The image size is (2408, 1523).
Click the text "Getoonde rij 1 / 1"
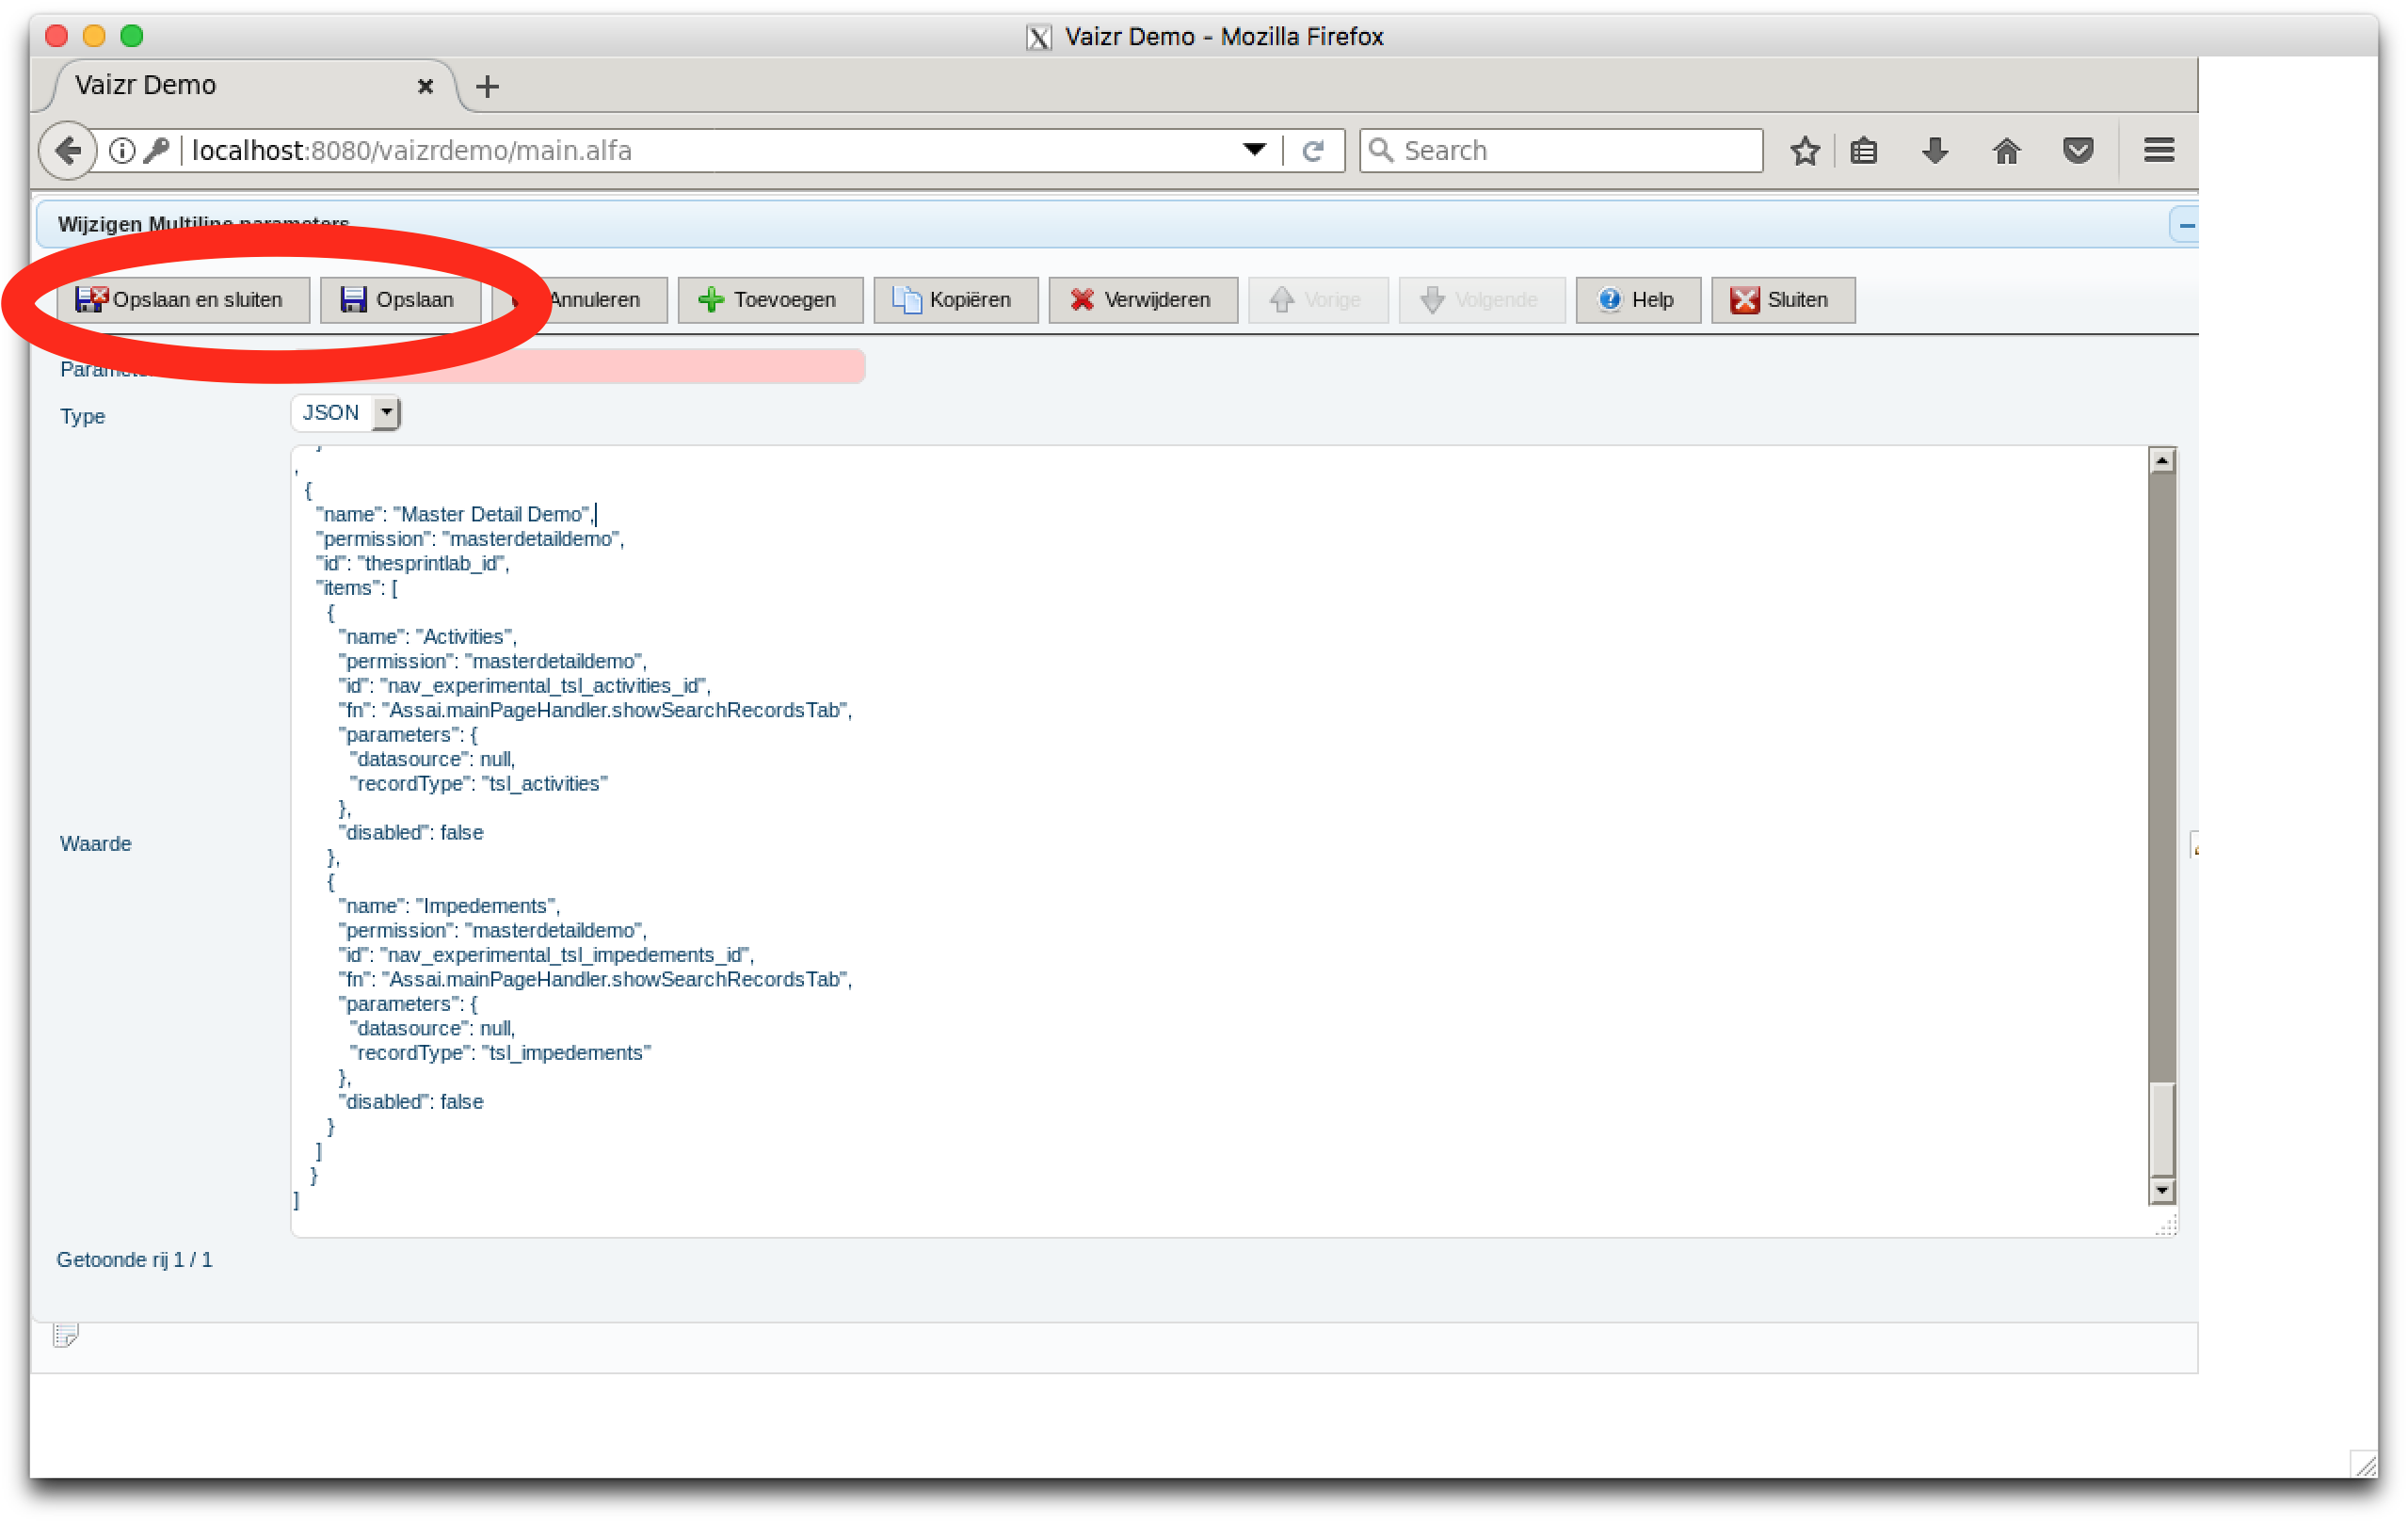pyautogui.click(x=135, y=1260)
